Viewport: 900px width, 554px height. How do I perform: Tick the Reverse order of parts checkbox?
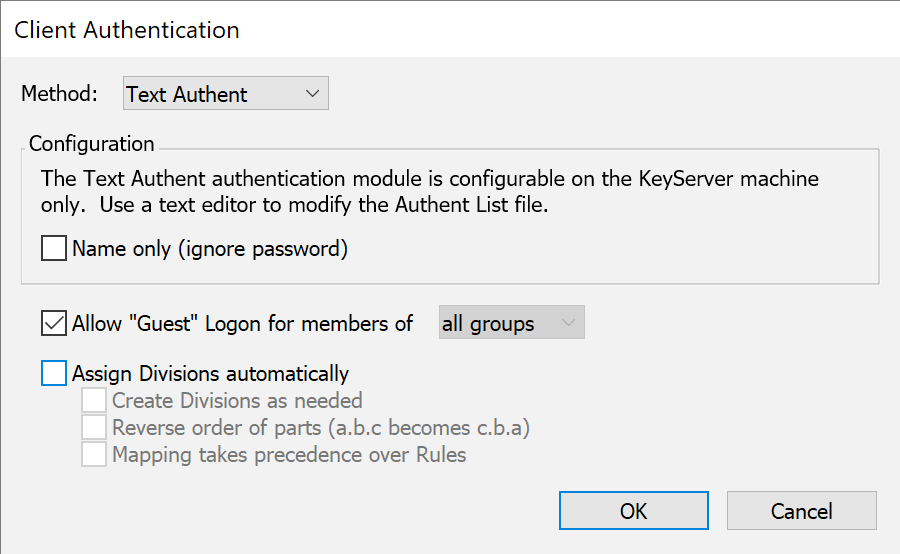click(x=94, y=428)
